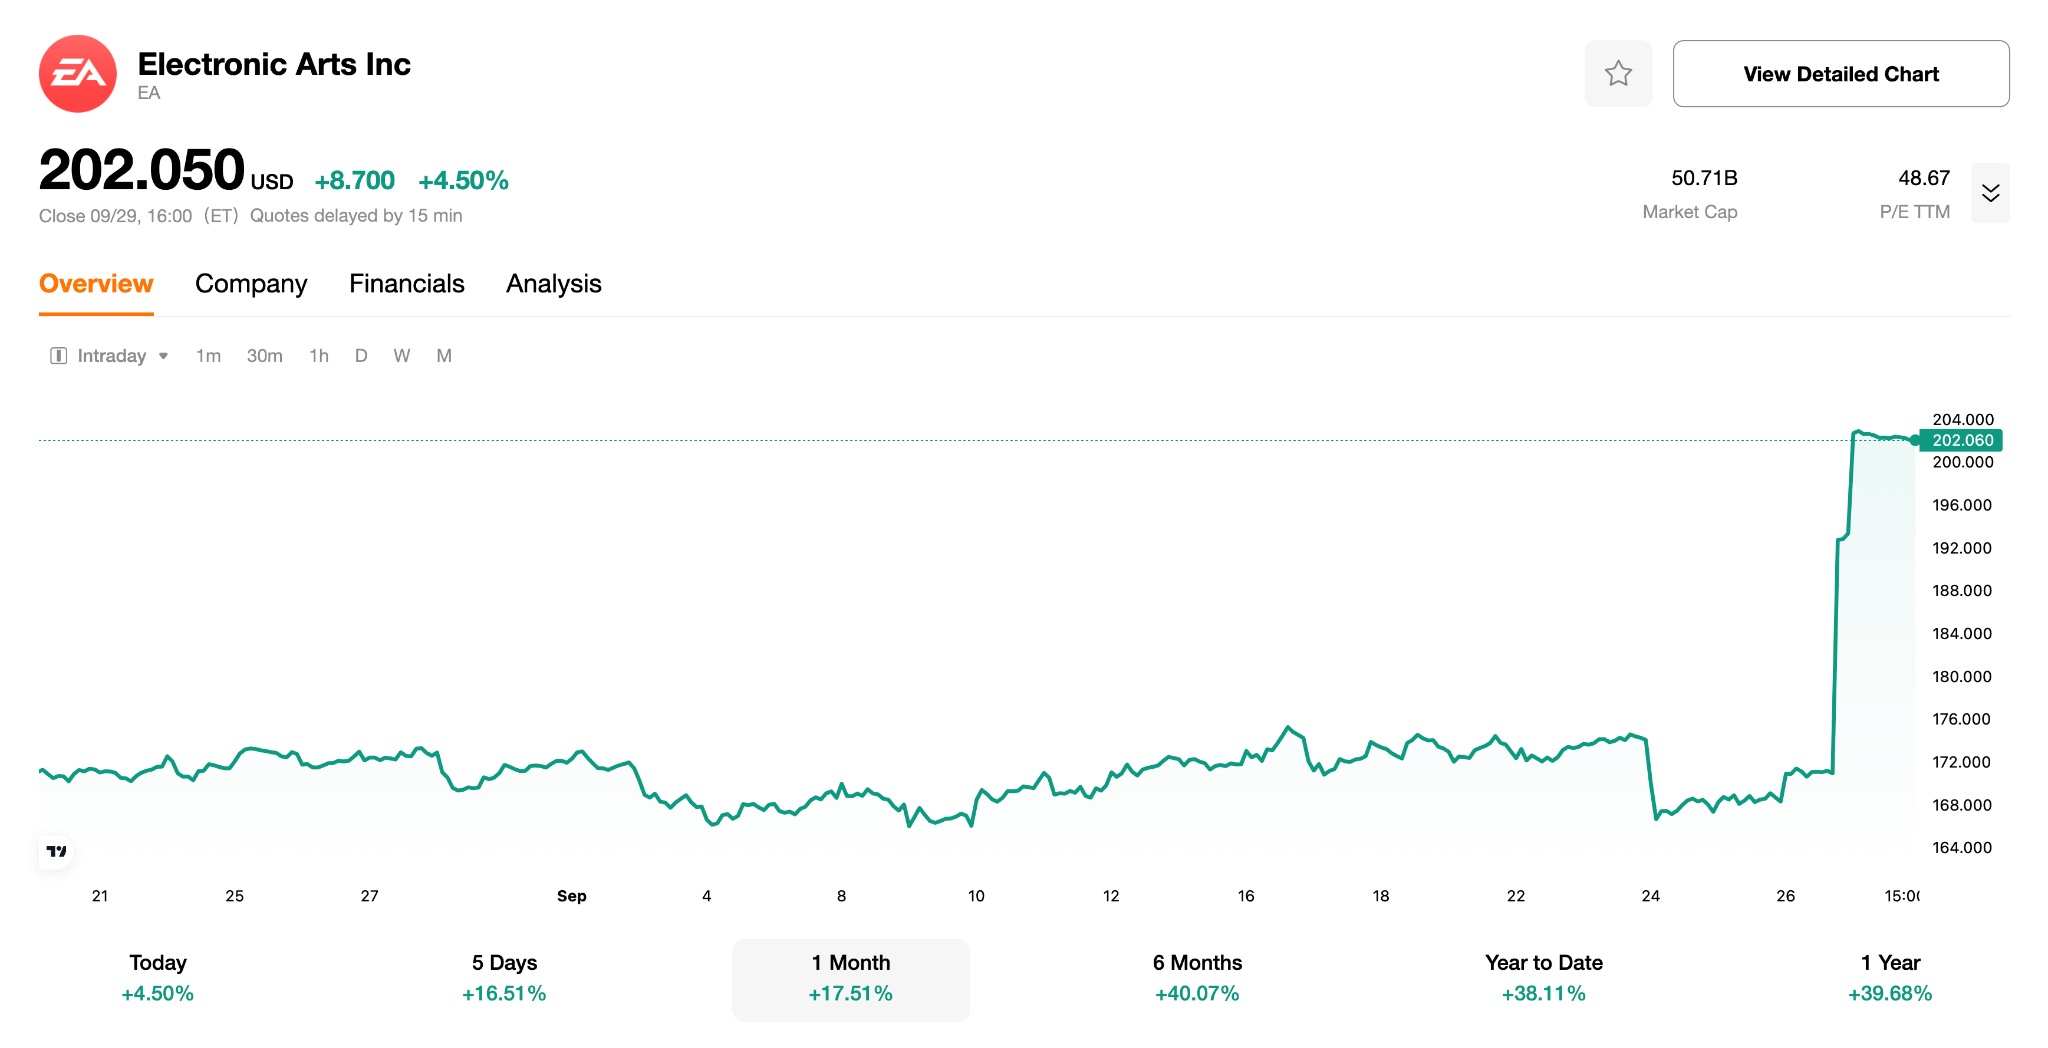Click the 50.71B Market Cap value
The image size is (2048, 1048).
click(1704, 178)
